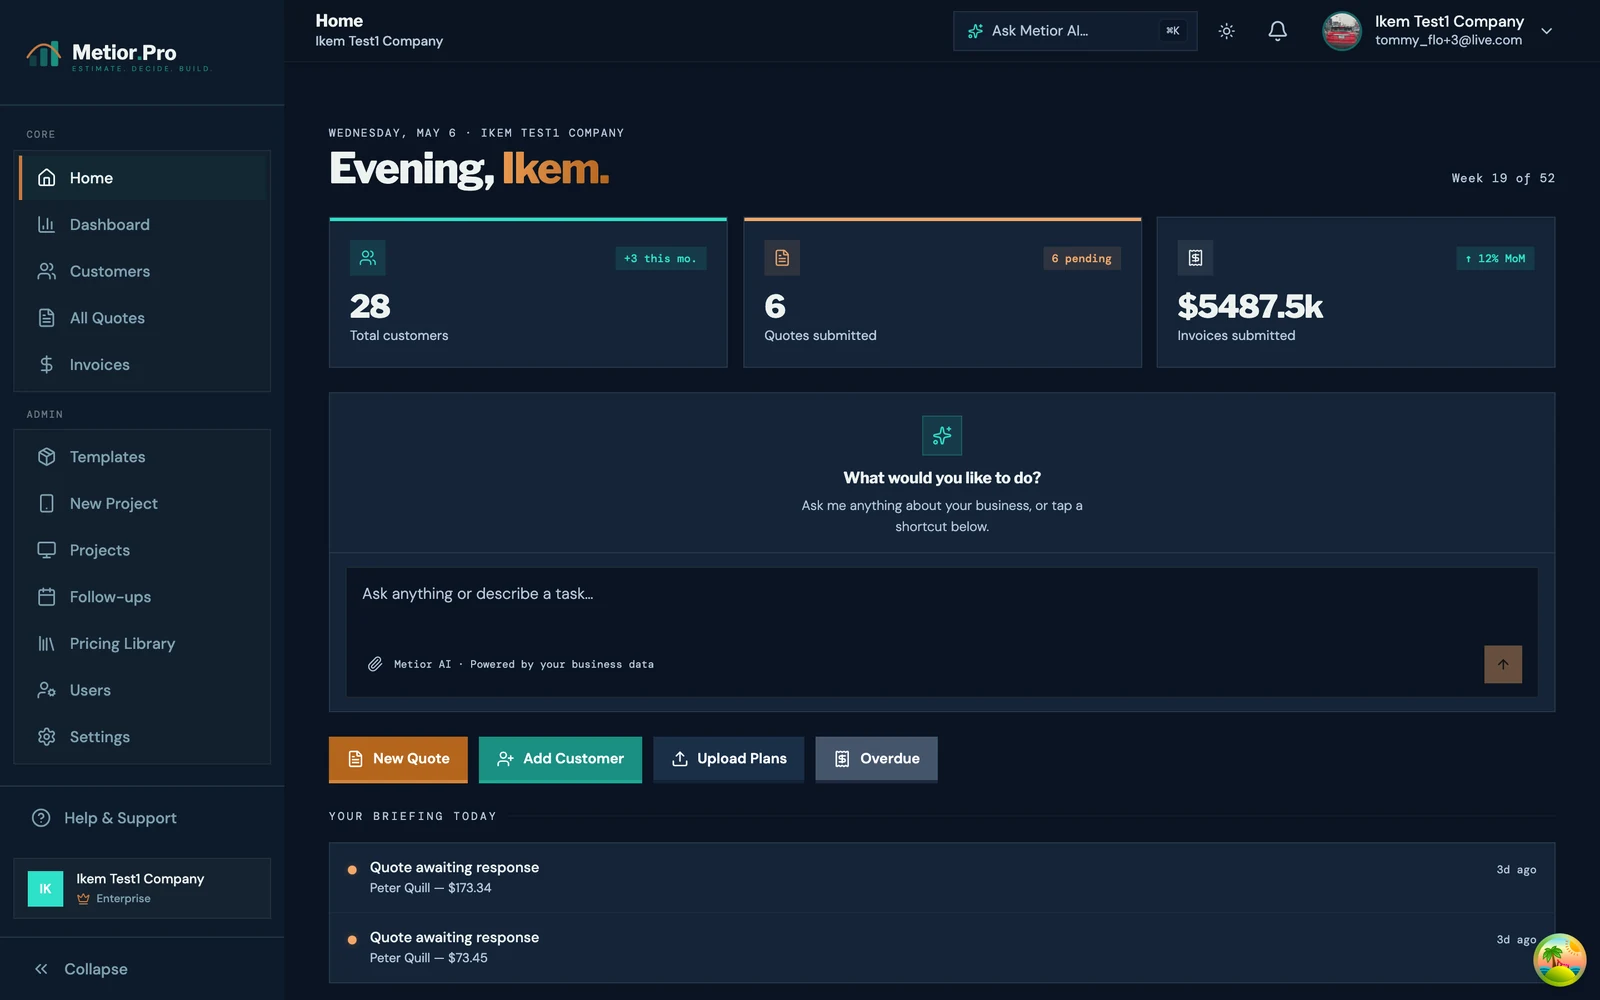Viewport: 1600px width, 1000px height.
Task: Click the Dashboard bar chart icon
Action: coord(46,225)
